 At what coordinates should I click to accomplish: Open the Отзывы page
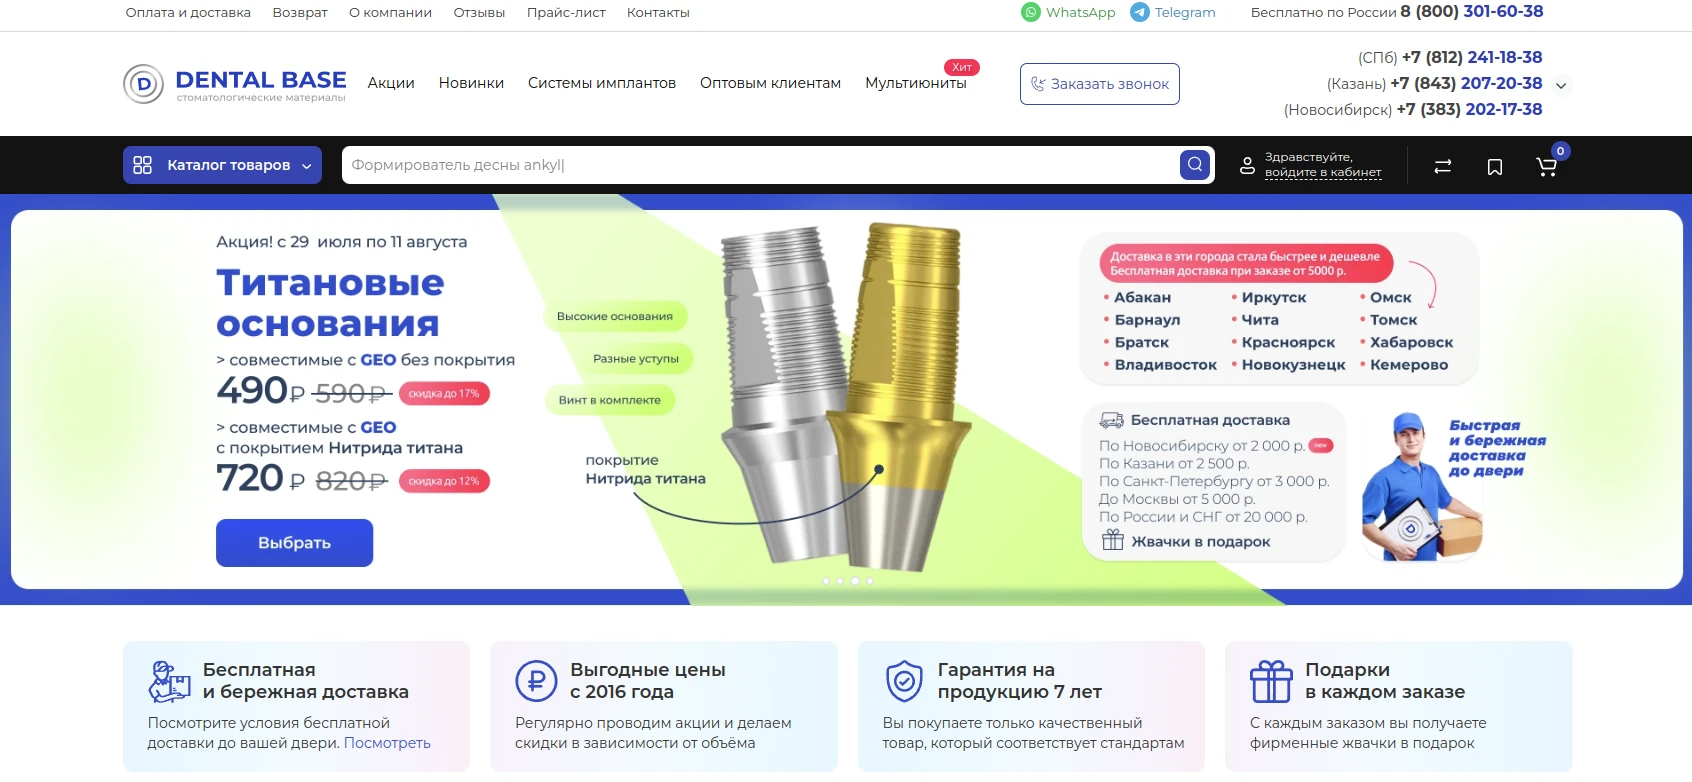(x=479, y=12)
